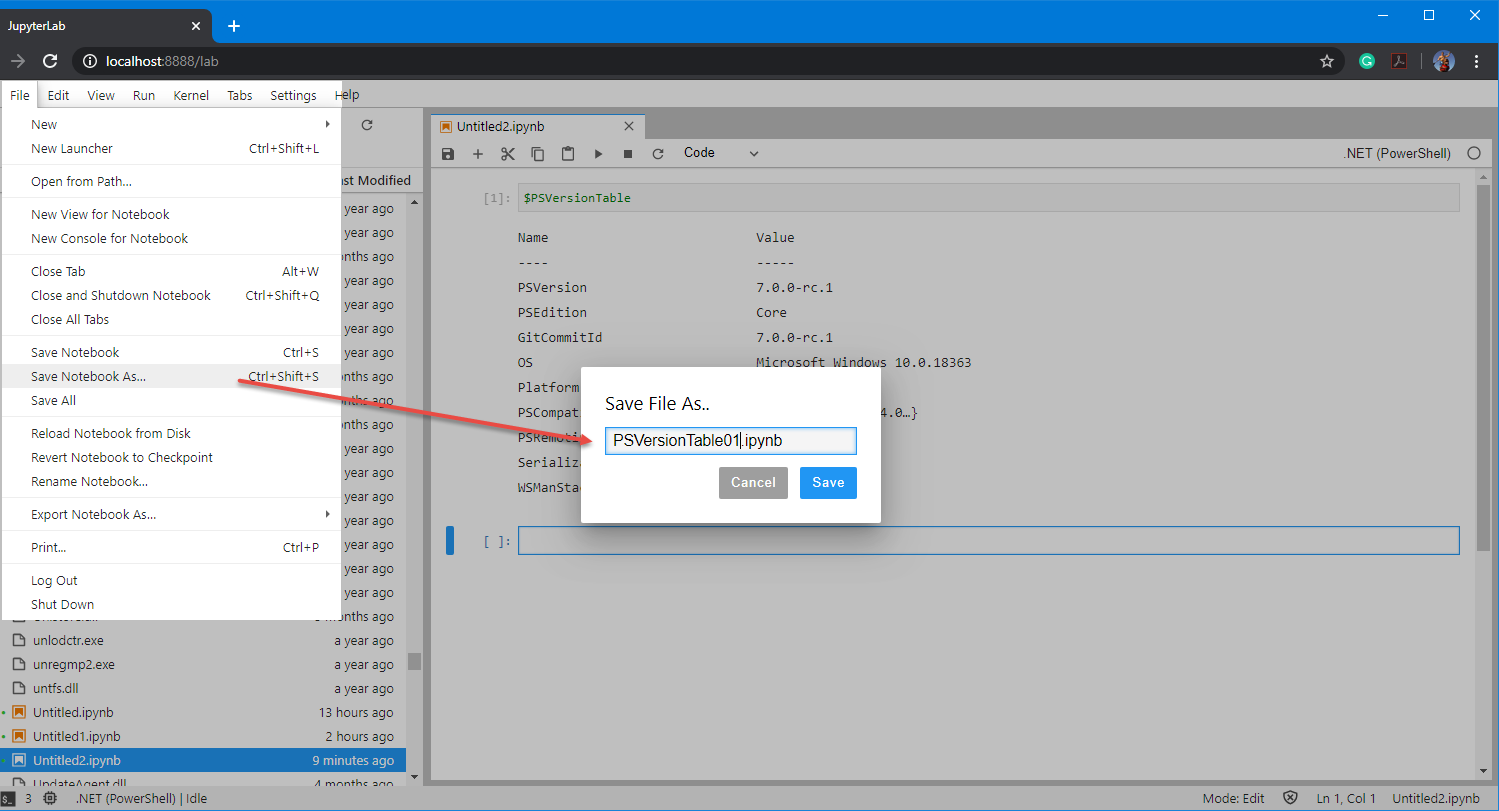Choose Rename Notebook menu entry
Viewport: 1499px width, 811px height.
[172, 482]
